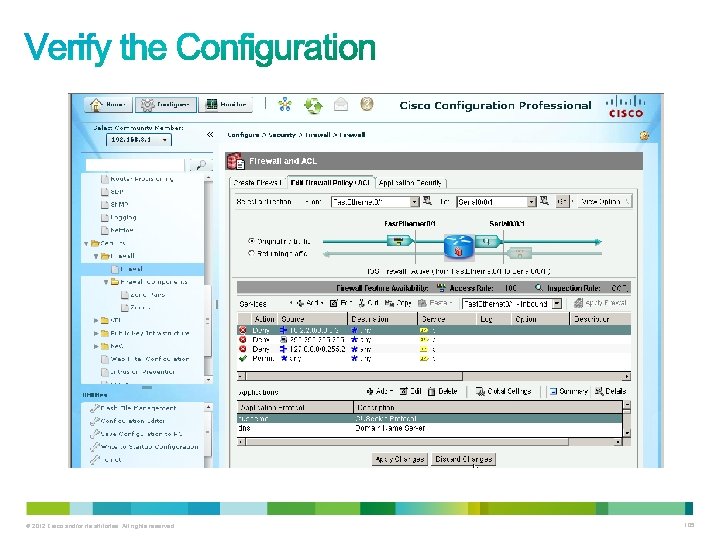The width and height of the screenshot is (720, 540).
Task: Click the Apply Changes button
Action: 400,459
